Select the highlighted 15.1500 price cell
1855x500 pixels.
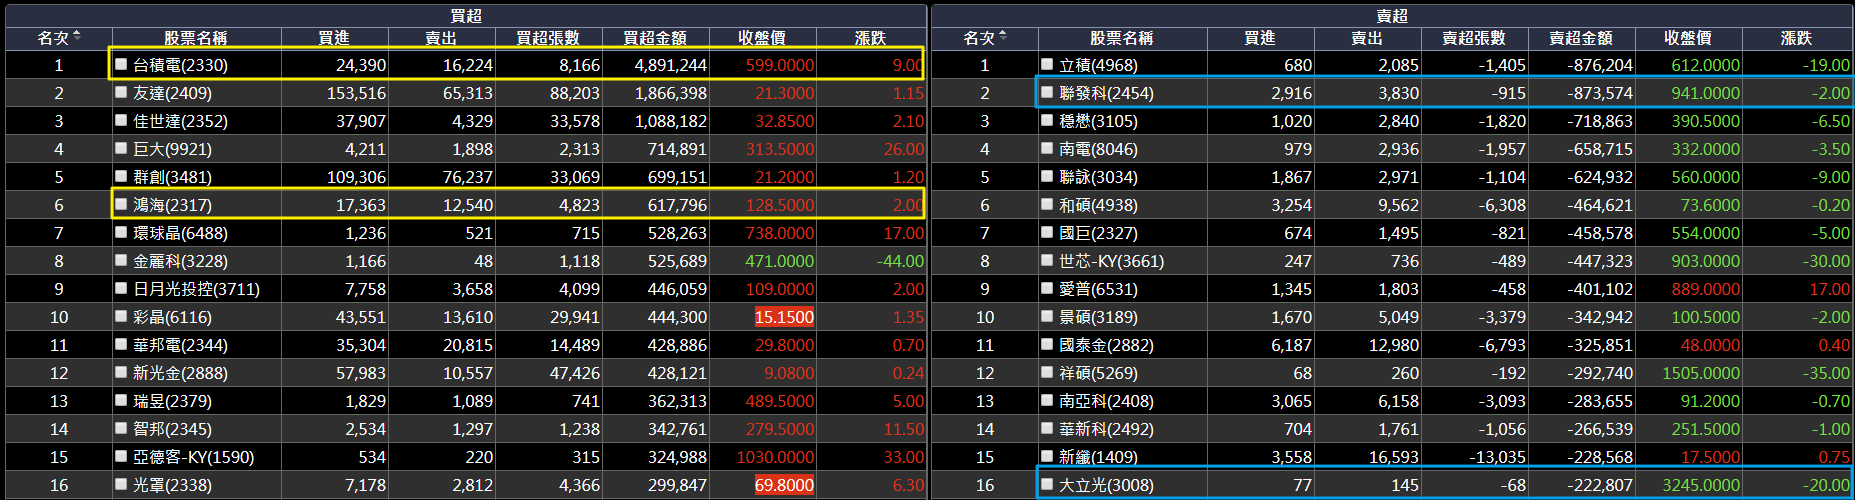click(x=784, y=317)
